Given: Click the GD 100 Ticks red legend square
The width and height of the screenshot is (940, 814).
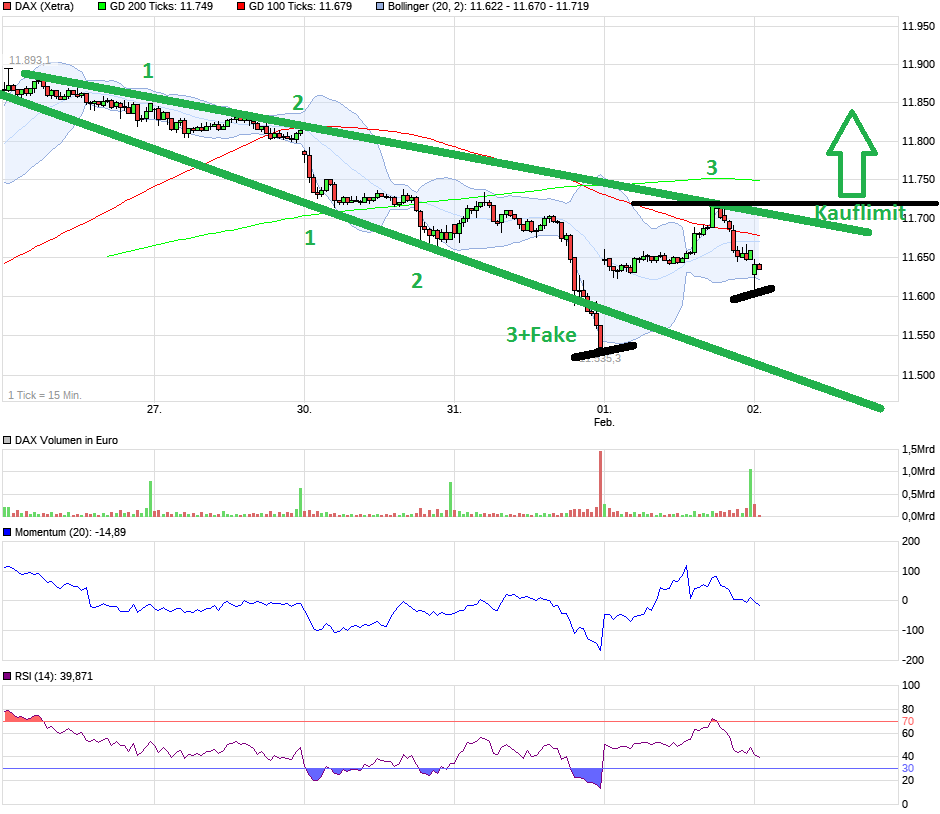Looking at the screenshot, I should [241, 7].
